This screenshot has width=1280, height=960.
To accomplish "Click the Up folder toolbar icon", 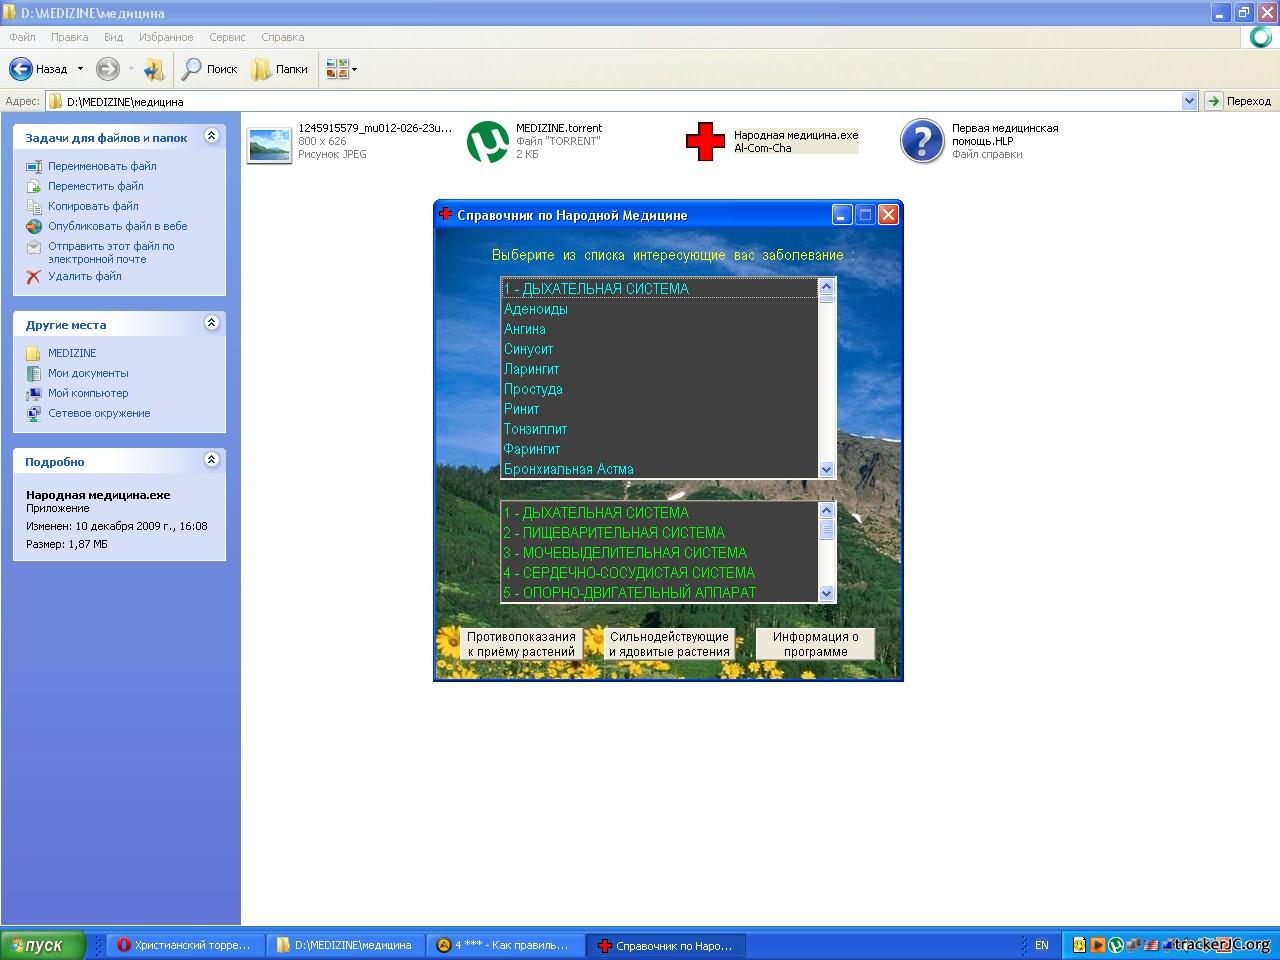I will (153, 69).
